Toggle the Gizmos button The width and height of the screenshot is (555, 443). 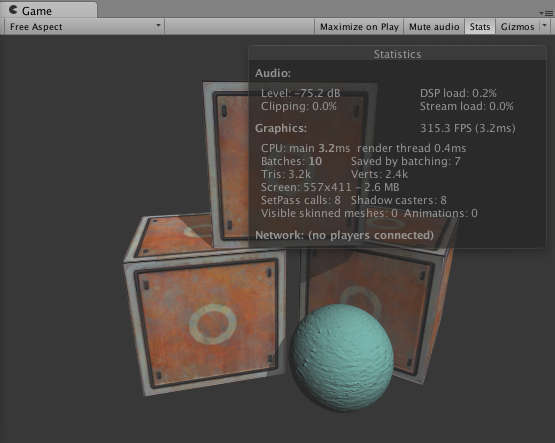click(x=517, y=27)
